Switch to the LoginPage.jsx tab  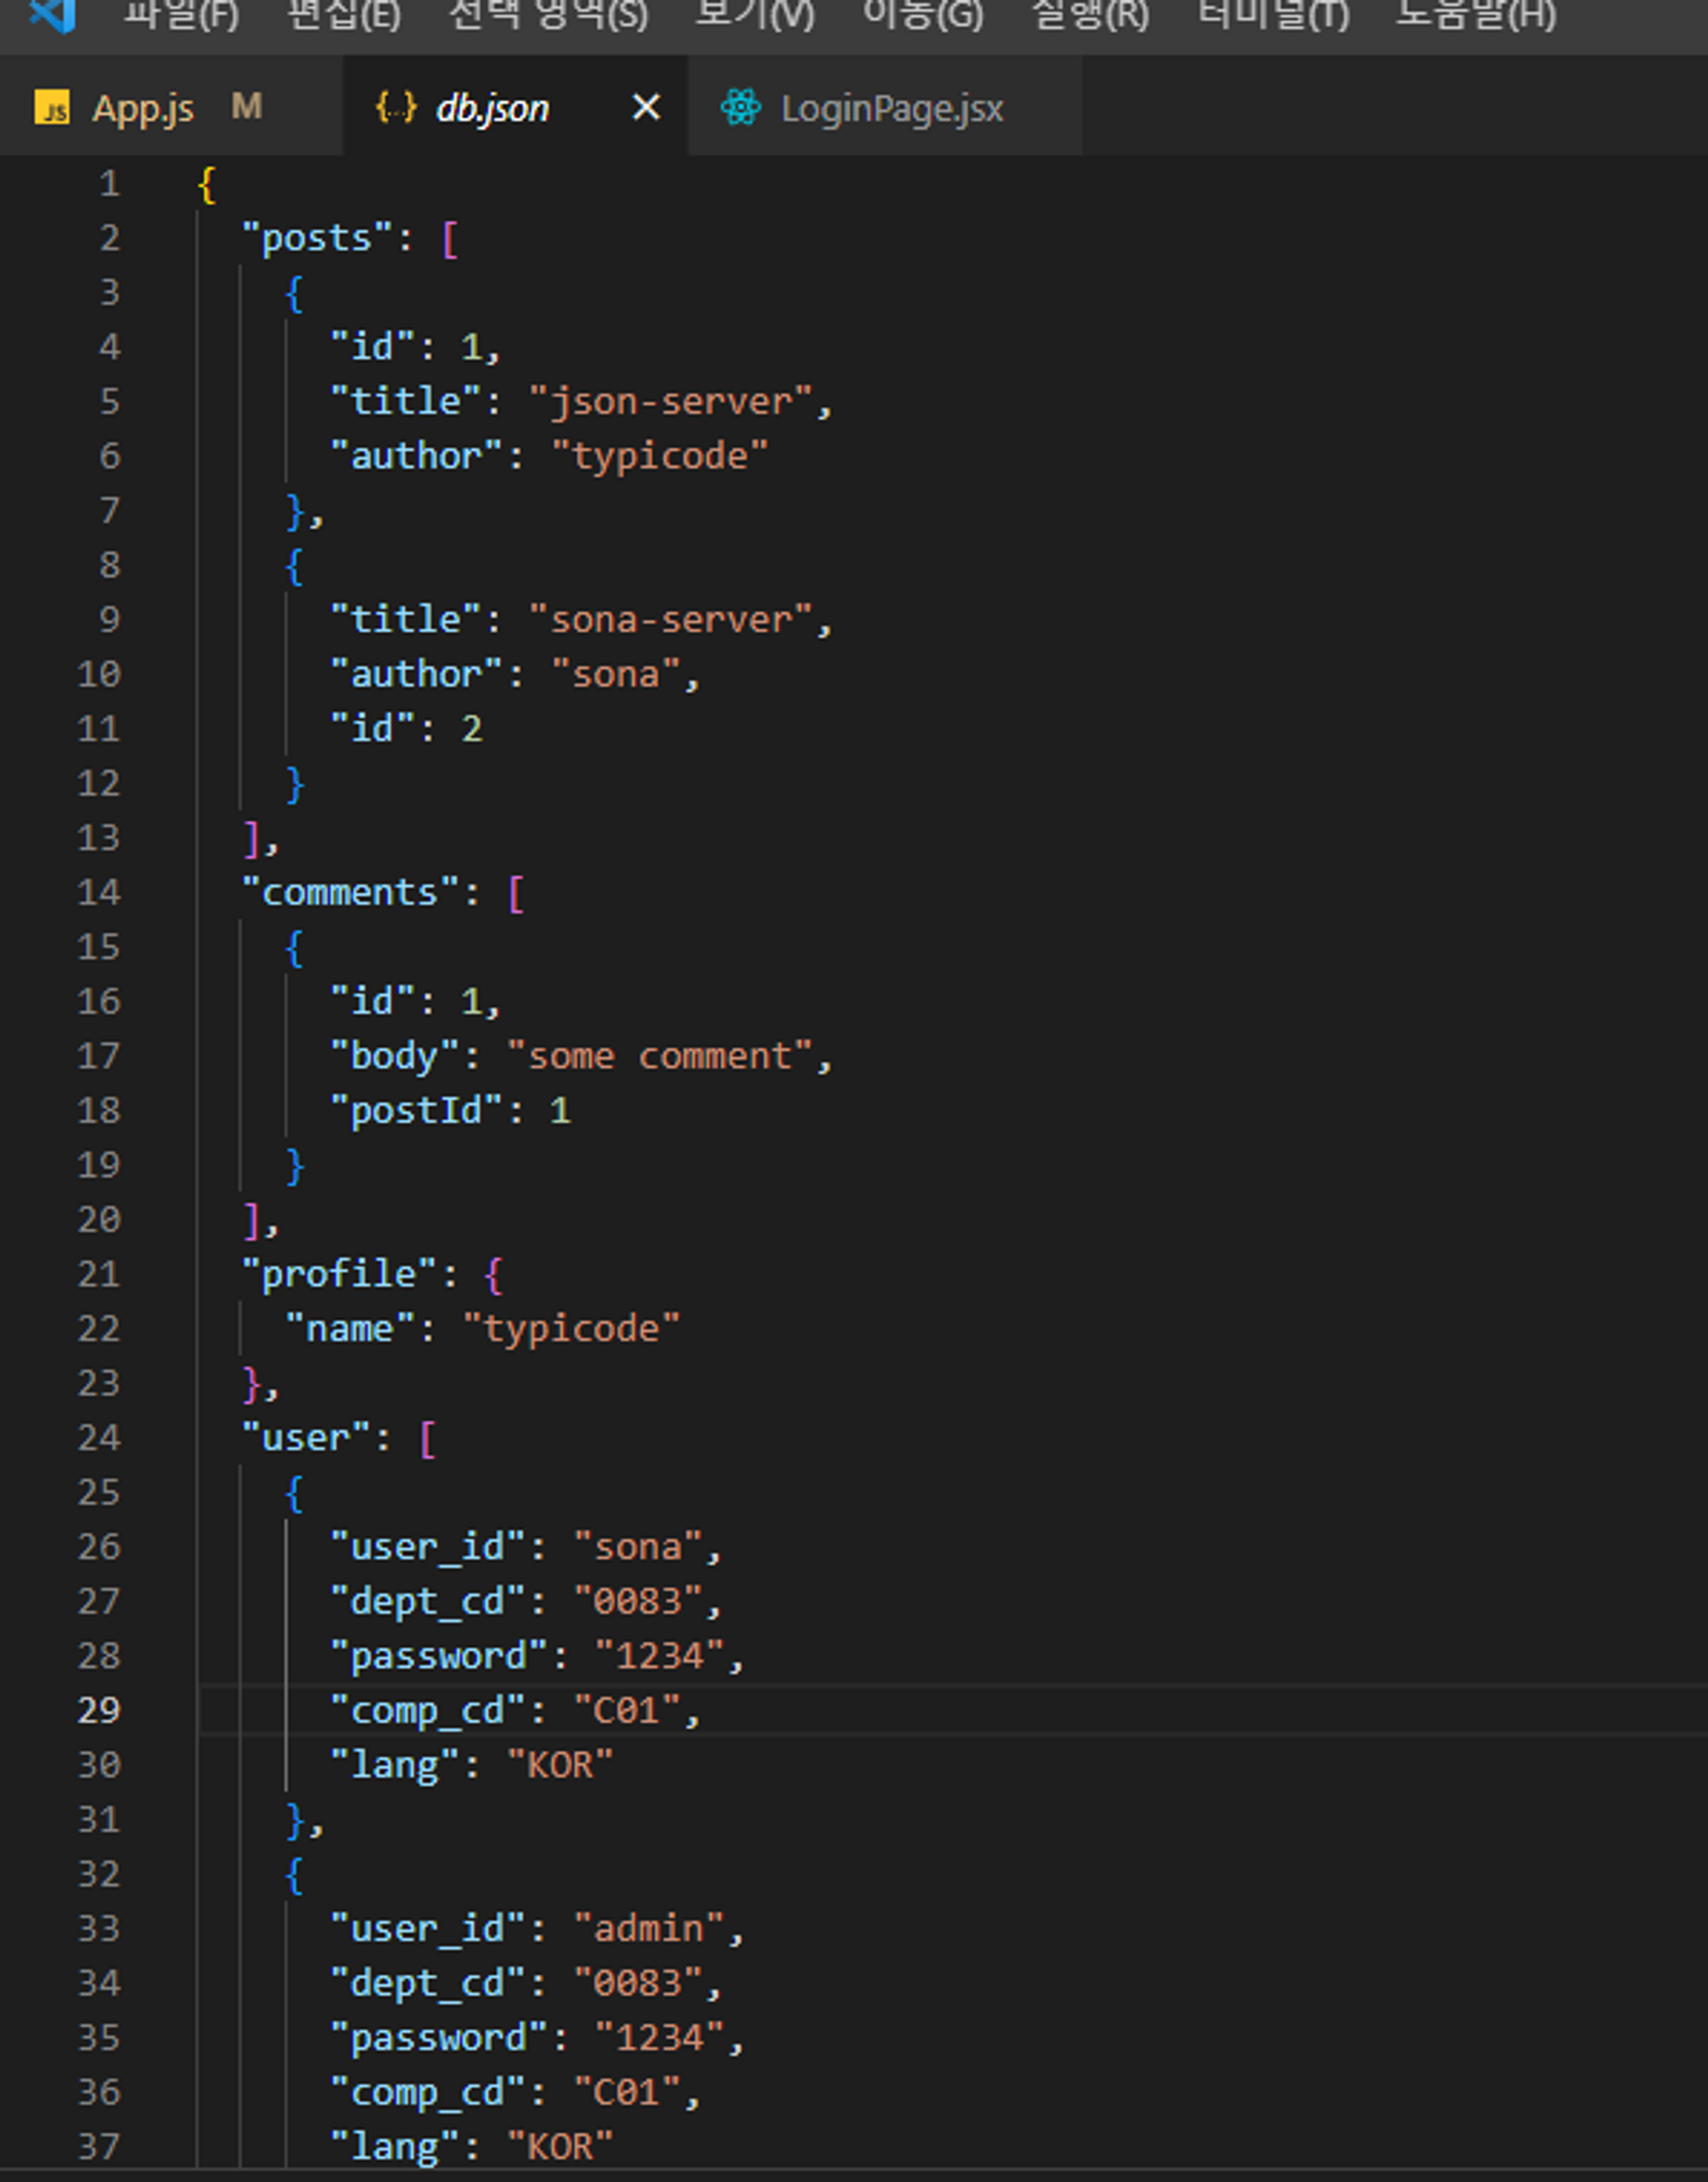pyautogui.click(x=891, y=108)
